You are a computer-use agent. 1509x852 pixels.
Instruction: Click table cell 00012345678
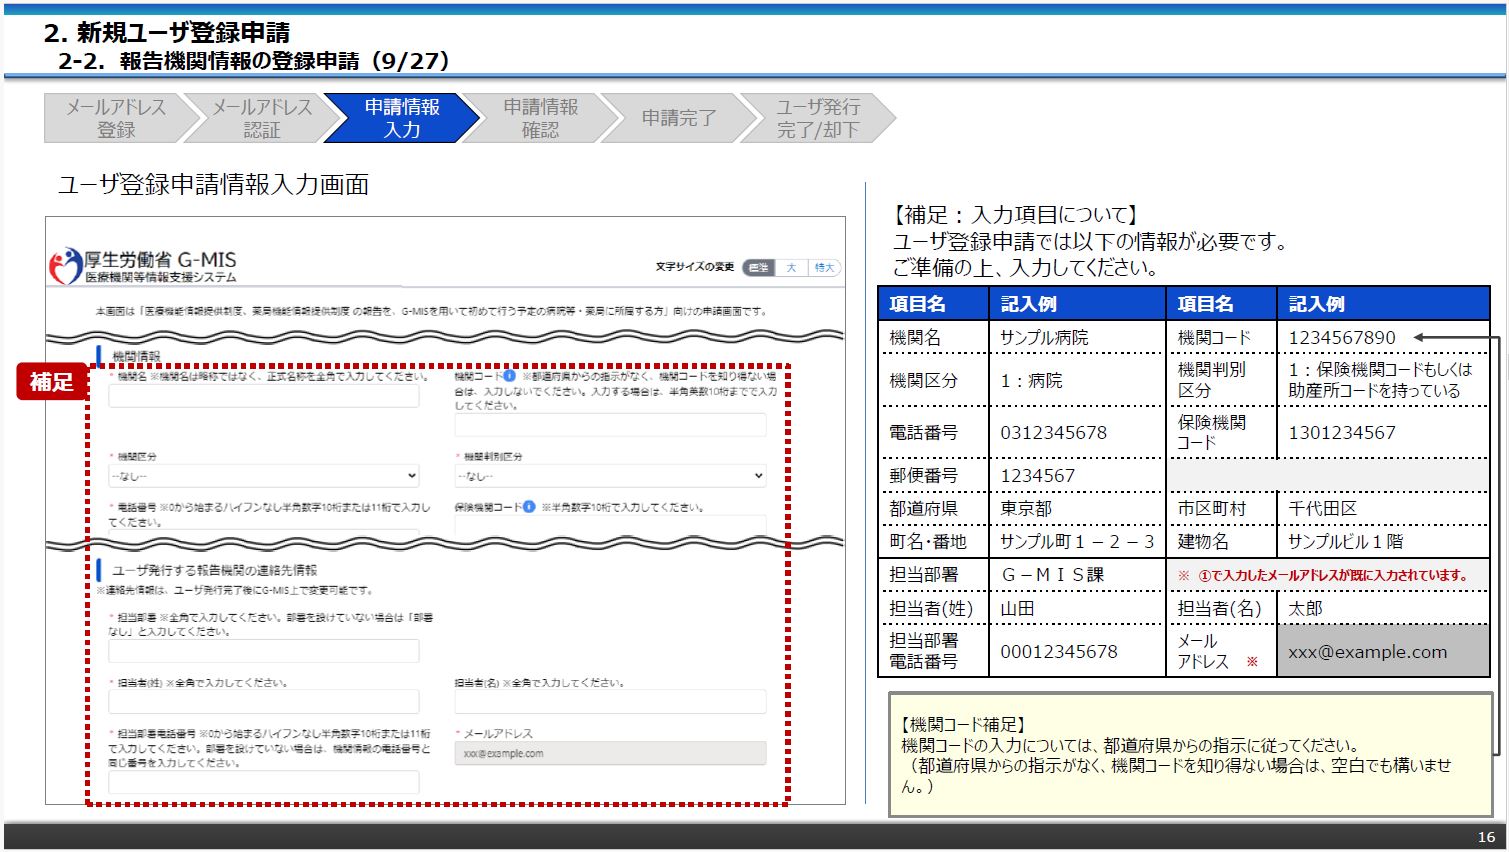click(1077, 651)
